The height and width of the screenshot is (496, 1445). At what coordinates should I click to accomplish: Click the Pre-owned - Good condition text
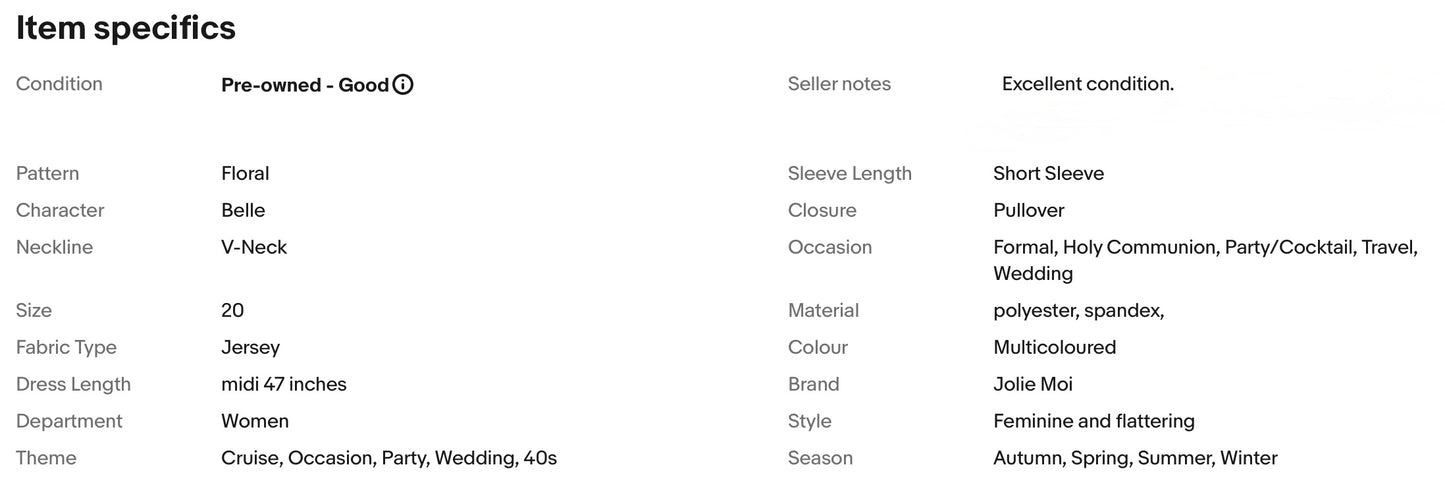pos(304,85)
